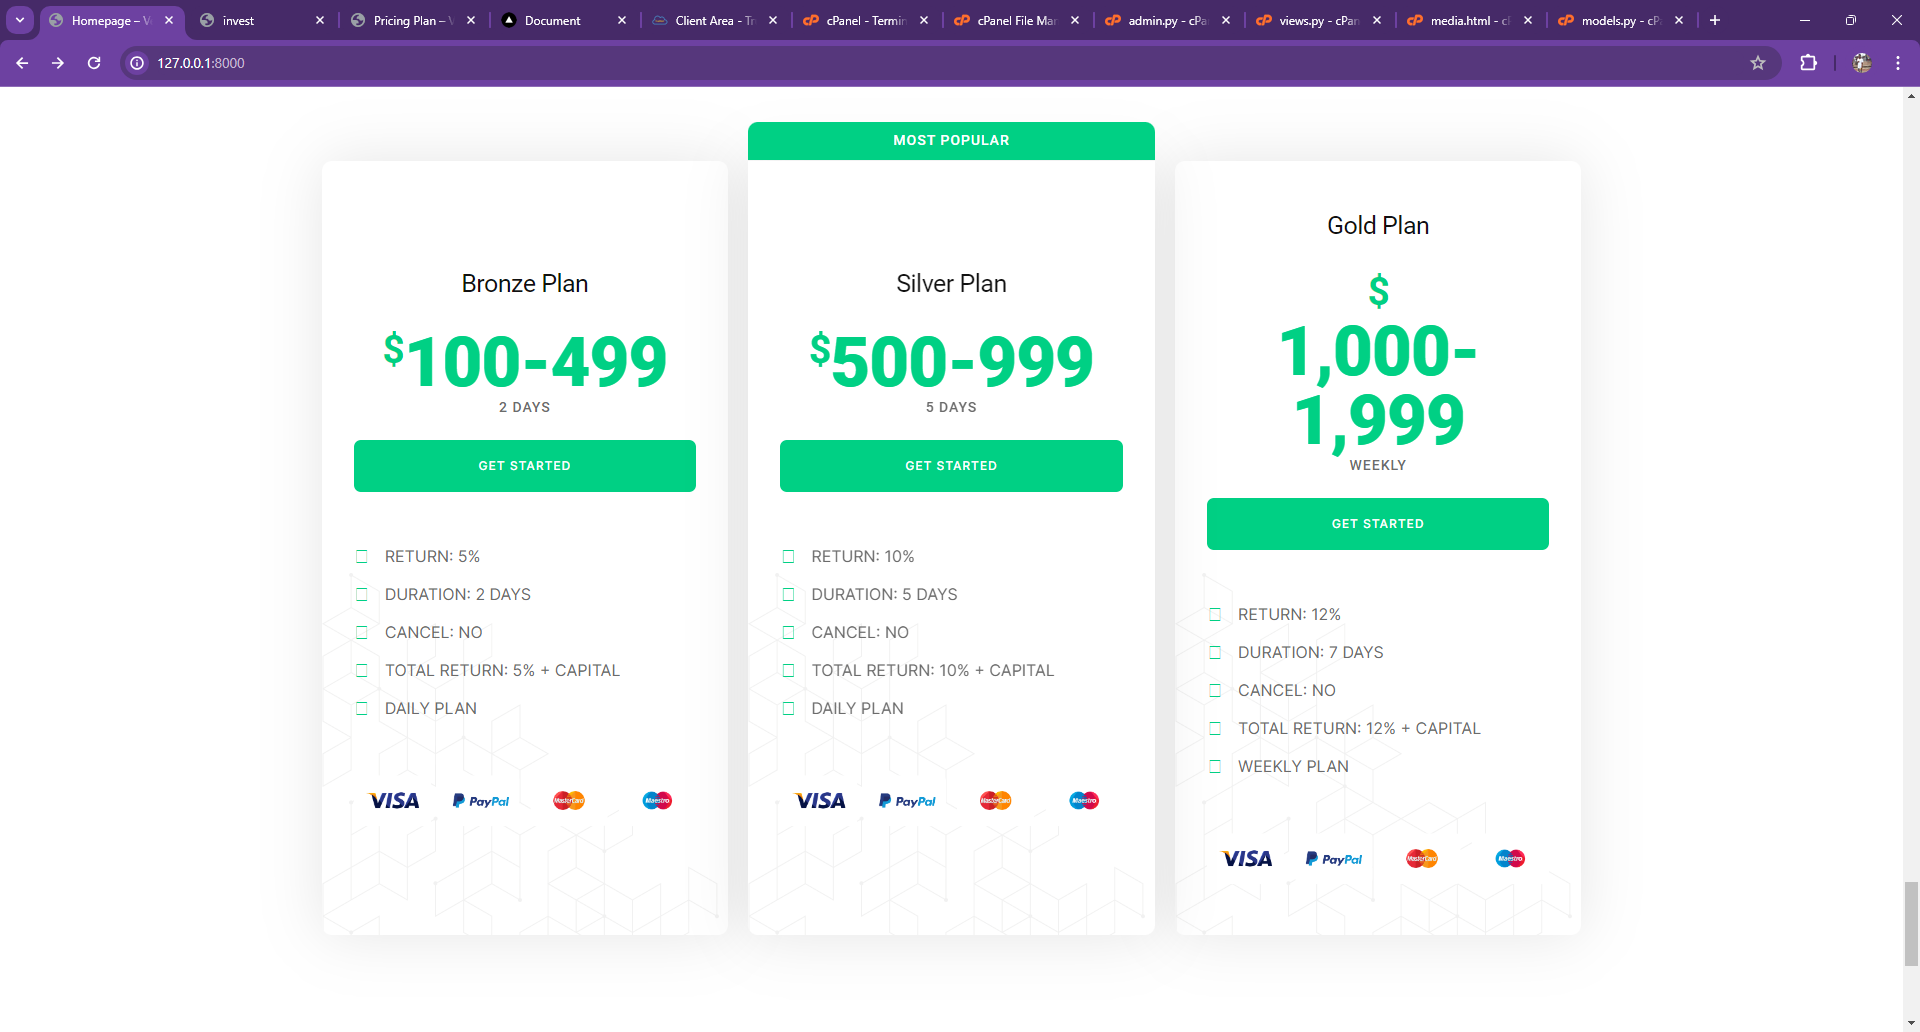
Task: Switch to the Pricing Plan tab
Action: point(412,20)
